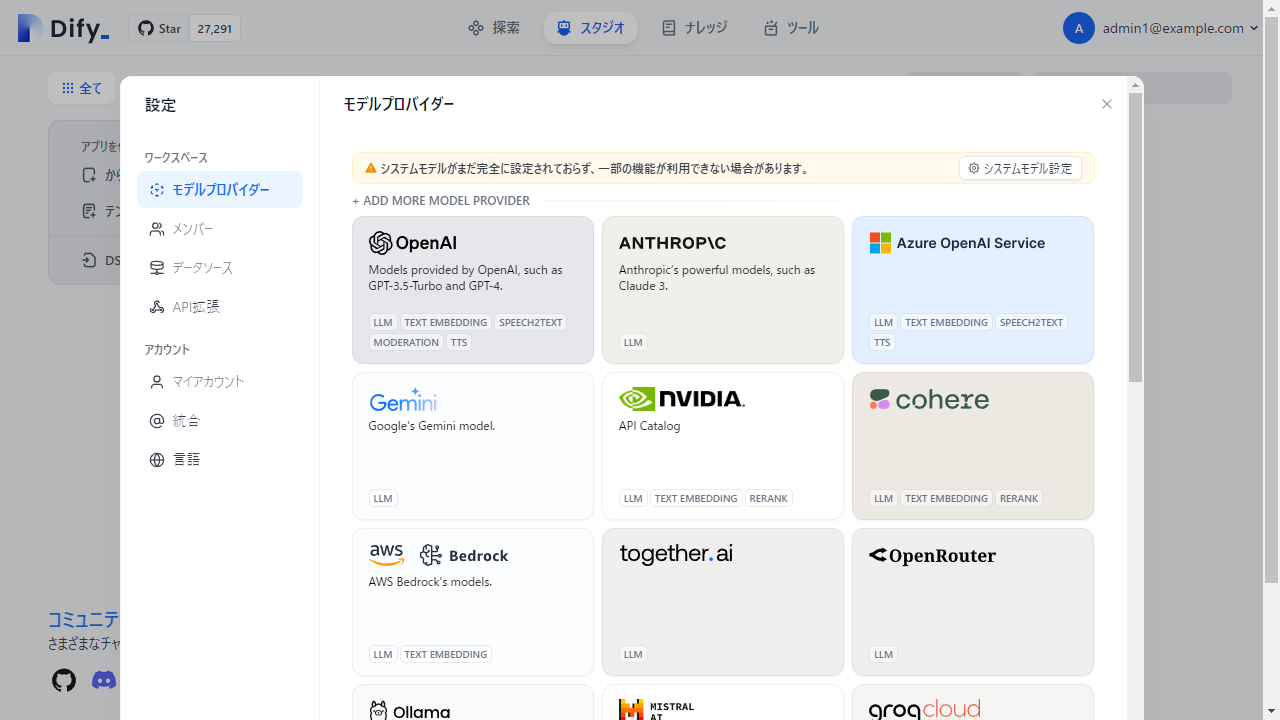The height and width of the screenshot is (720, 1280).
Task: Open API拡張 settings section
Action: point(220,307)
